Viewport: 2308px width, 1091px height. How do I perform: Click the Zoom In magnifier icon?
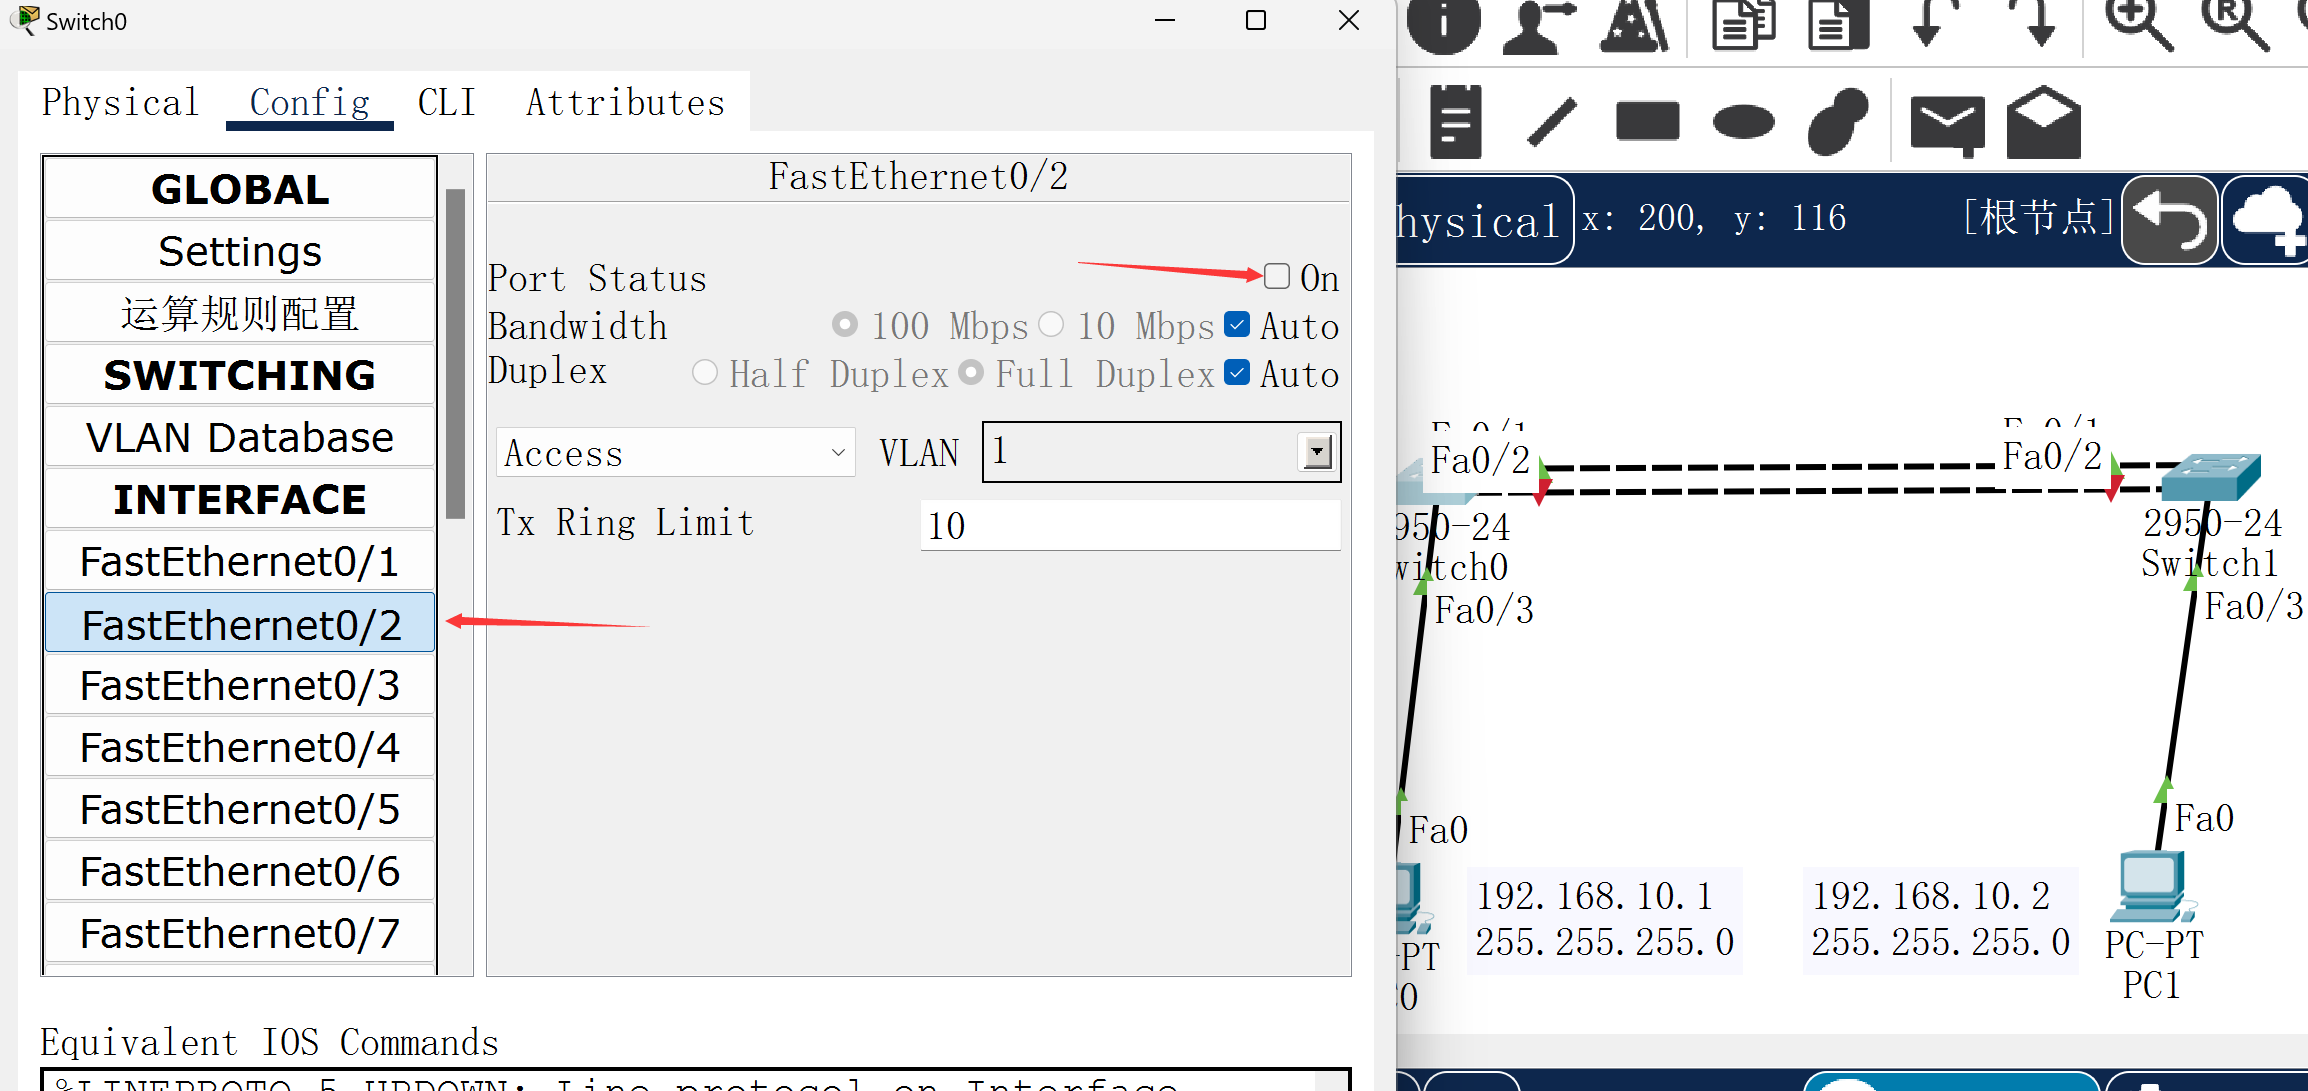click(x=2137, y=22)
